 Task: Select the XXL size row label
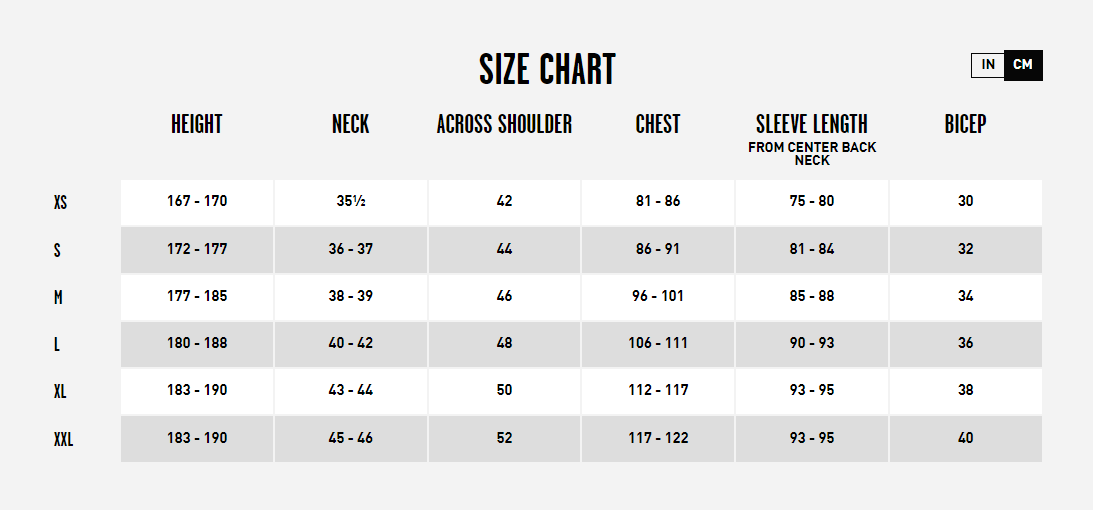point(63,440)
